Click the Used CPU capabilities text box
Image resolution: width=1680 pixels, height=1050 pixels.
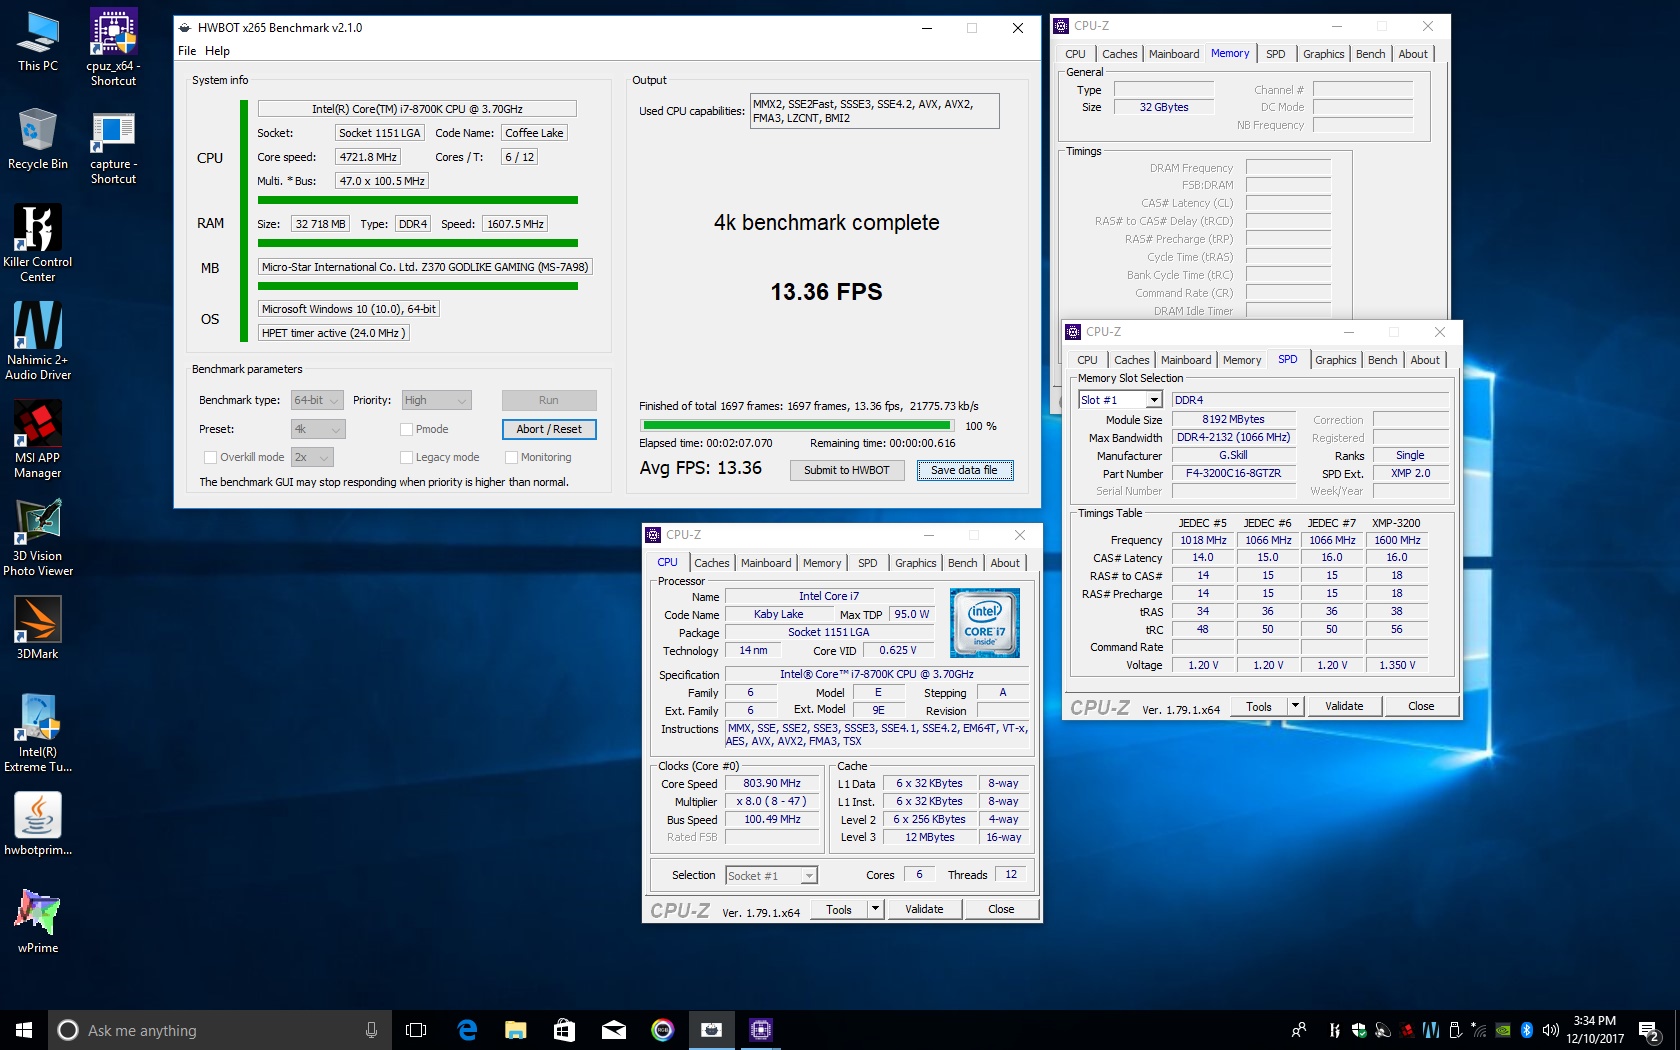tap(875, 111)
